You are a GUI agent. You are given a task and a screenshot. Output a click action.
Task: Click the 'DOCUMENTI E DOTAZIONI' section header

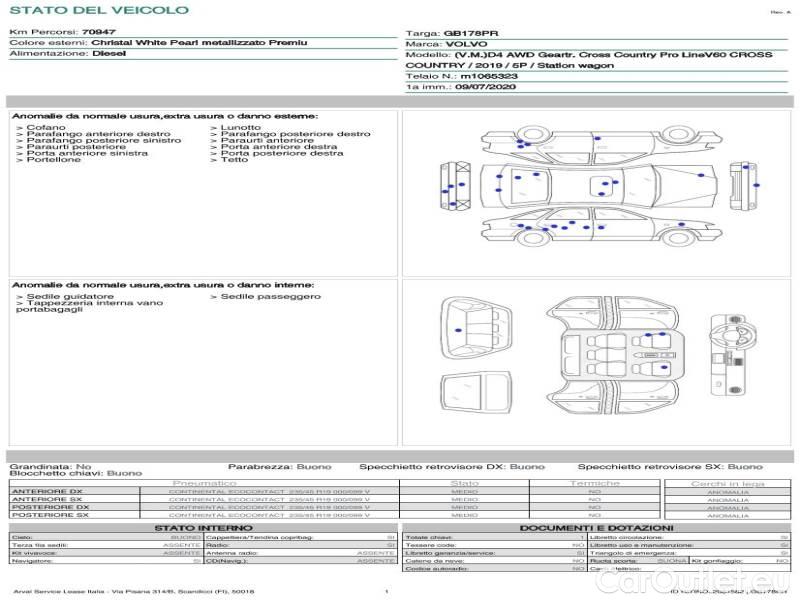click(x=596, y=527)
